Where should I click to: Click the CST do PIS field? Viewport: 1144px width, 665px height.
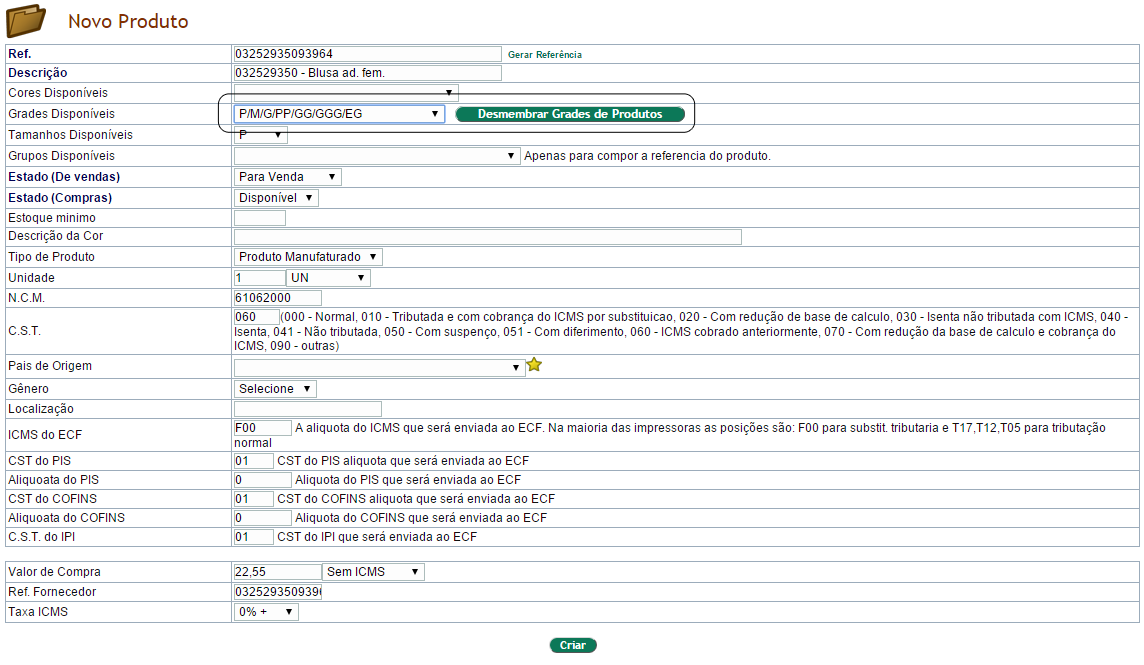[254, 461]
